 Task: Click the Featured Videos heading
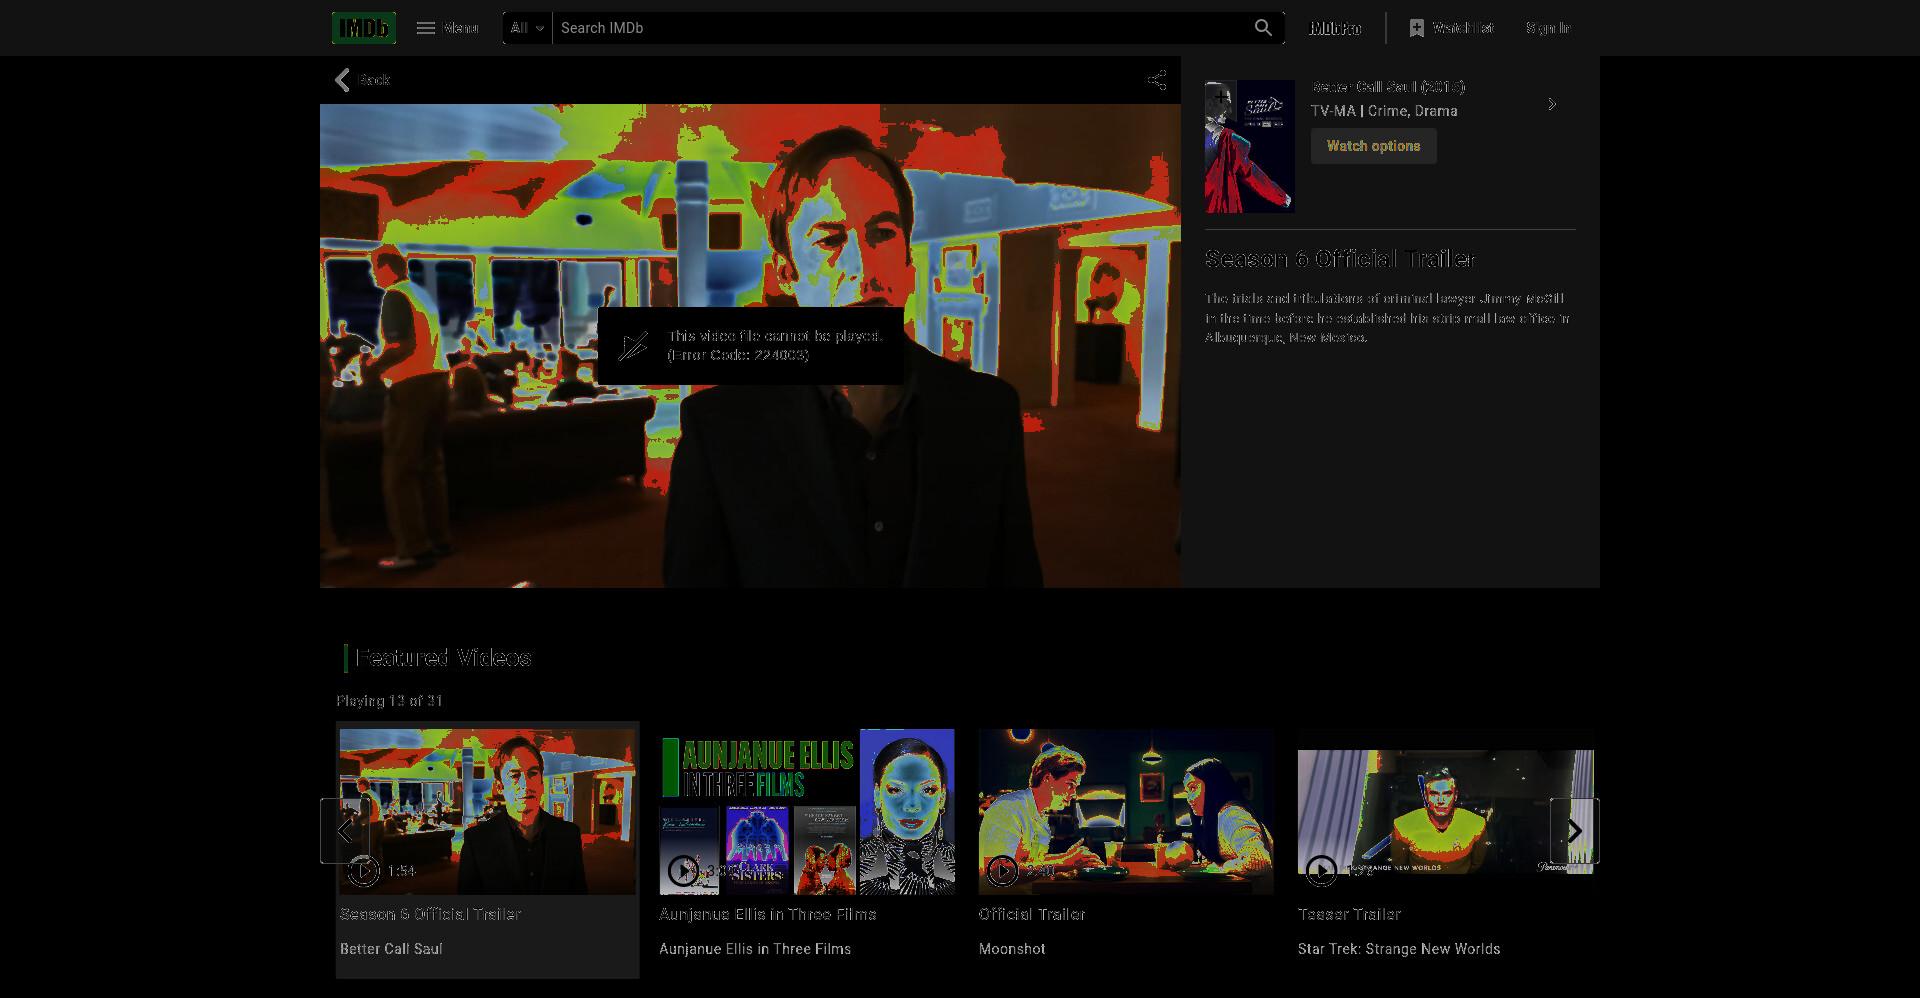(443, 658)
